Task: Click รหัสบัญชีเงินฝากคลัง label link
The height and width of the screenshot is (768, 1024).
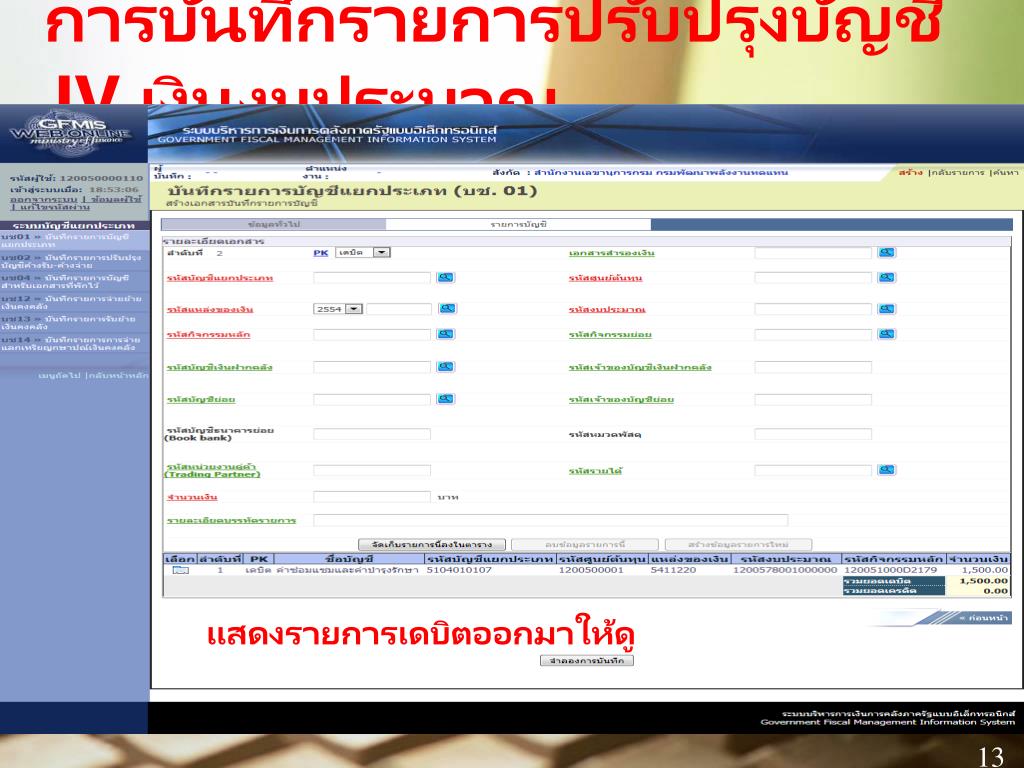Action: pyautogui.click(x=219, y=368)
